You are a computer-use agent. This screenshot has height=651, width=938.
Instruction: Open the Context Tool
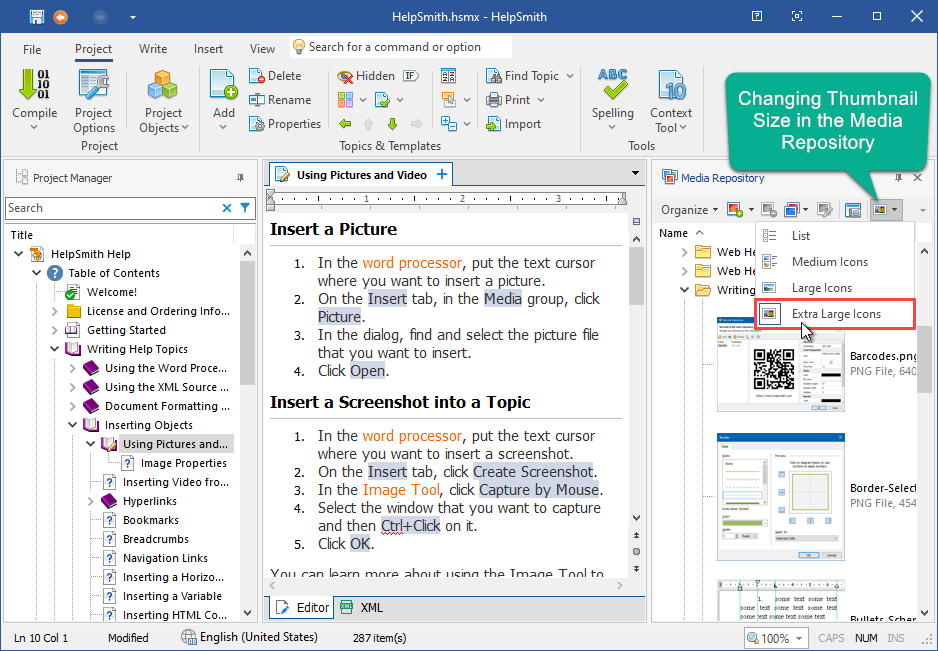[671, 101]
